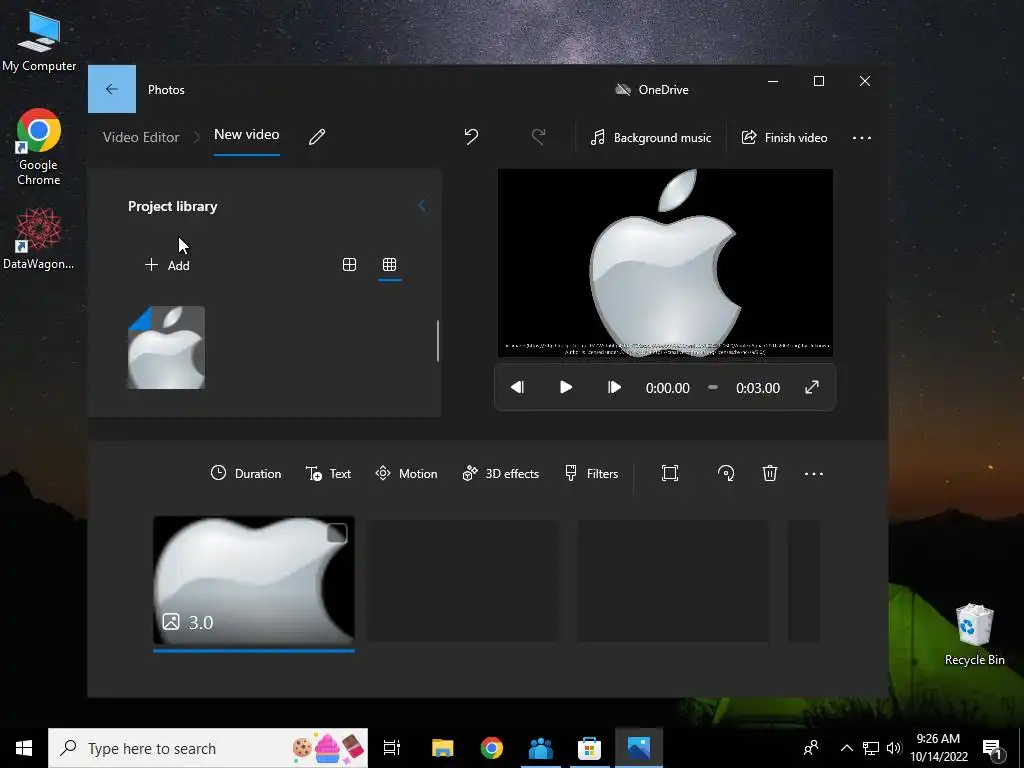The image size is (1024, 768).
Task: Open 3D effects editor
Action: (500, 473)
